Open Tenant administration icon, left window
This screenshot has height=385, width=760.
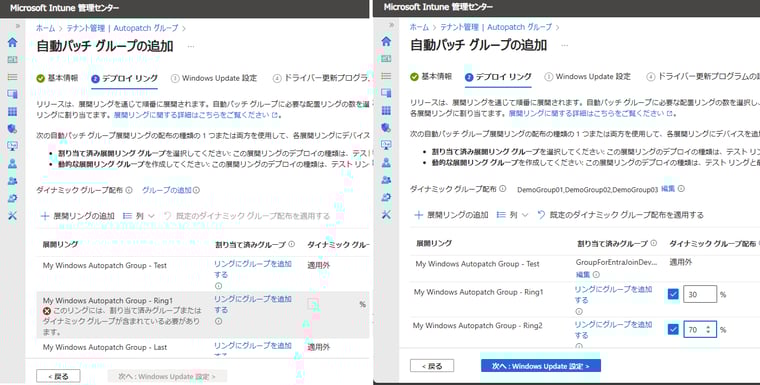pos(13,198)
